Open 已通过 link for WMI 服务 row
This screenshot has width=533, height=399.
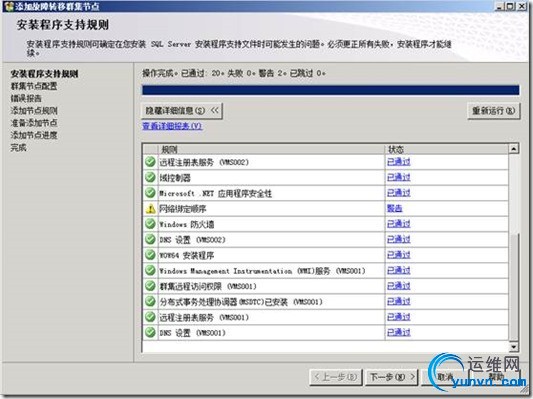(x=399, y=271)
